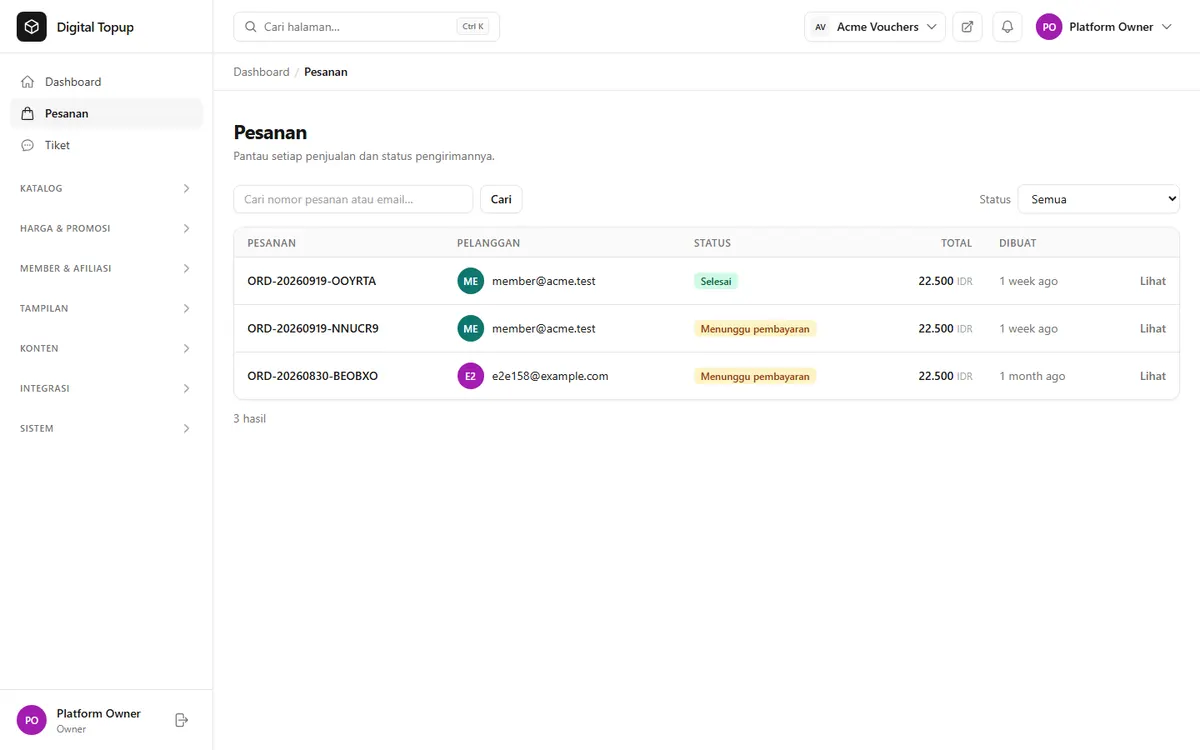
Task: Click Lihat for order NNUCR9
Action: [1153, 329]
